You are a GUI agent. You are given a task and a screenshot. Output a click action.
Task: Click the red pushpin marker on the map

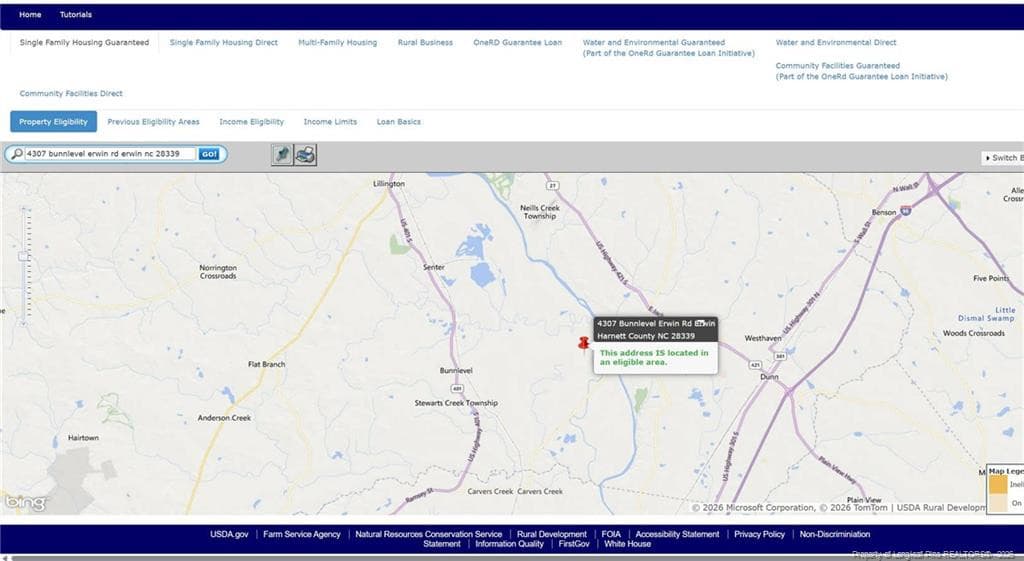coord(584,344)
